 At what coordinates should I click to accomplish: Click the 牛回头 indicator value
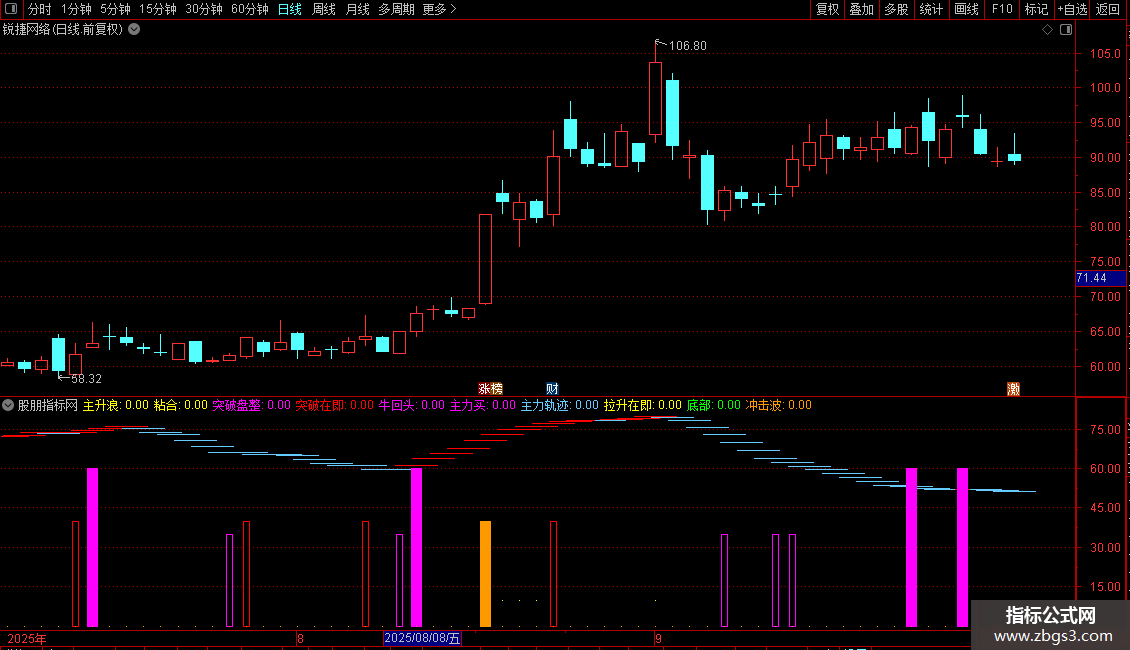pos(411,405)
